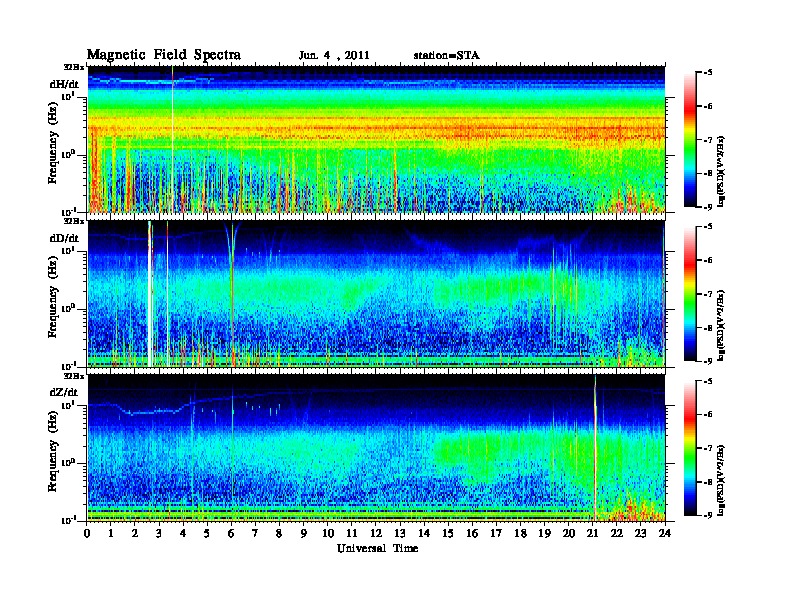Click the "dZ/dt" panel label
The width and height of the screenshot is (792, 612).
[64, 392]
